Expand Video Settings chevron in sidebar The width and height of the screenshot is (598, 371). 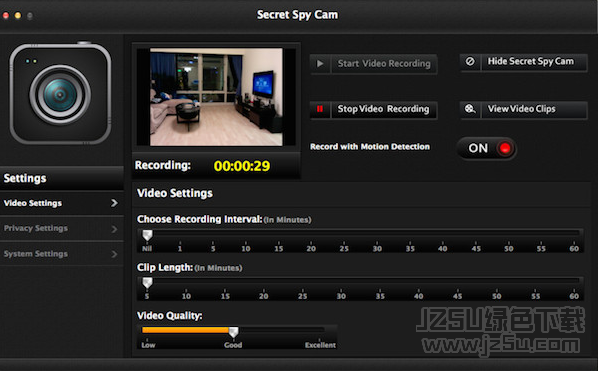coord(114,203)
